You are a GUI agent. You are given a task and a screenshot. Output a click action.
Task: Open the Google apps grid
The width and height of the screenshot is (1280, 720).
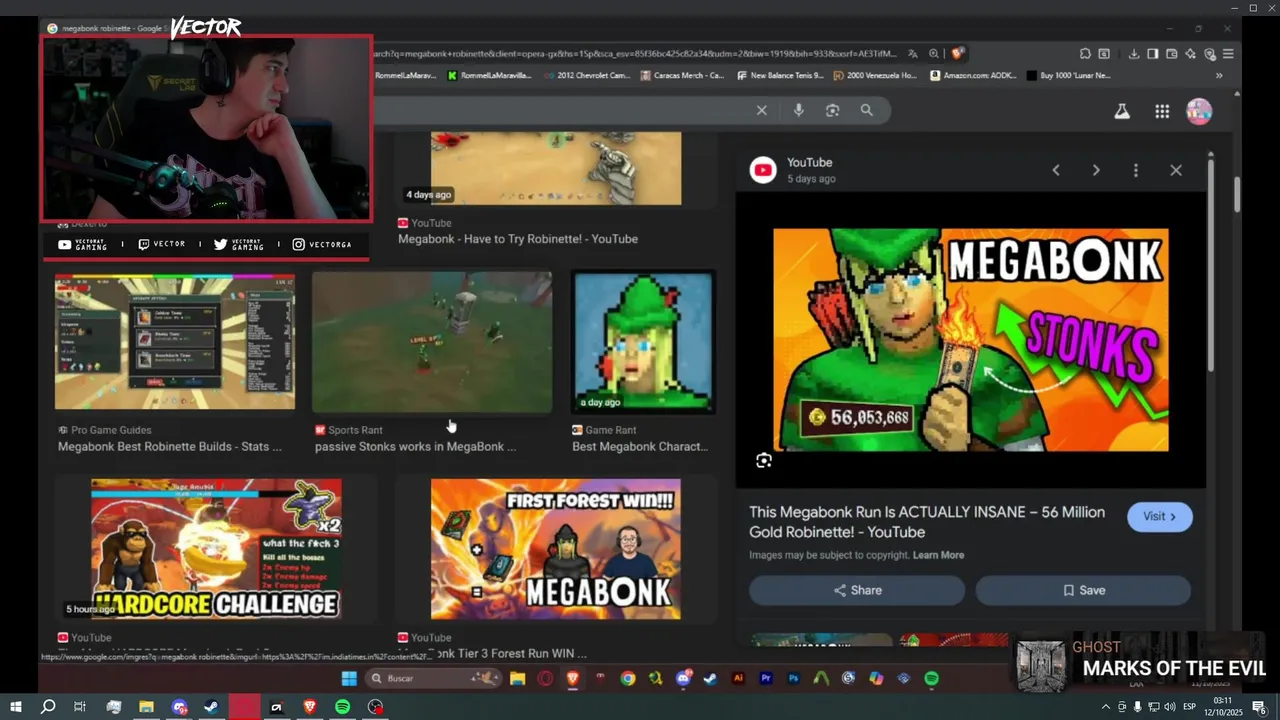pos(1162,112)
